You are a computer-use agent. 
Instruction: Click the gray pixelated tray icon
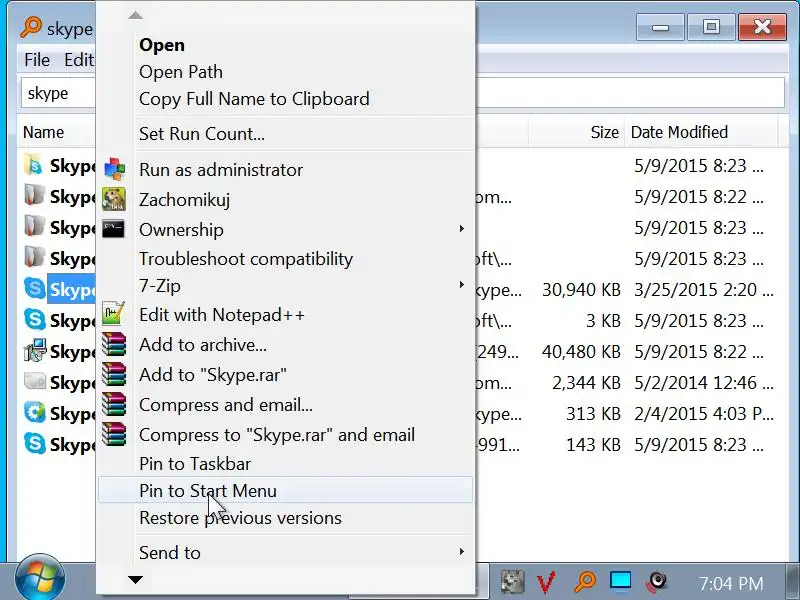pos(512,582)
